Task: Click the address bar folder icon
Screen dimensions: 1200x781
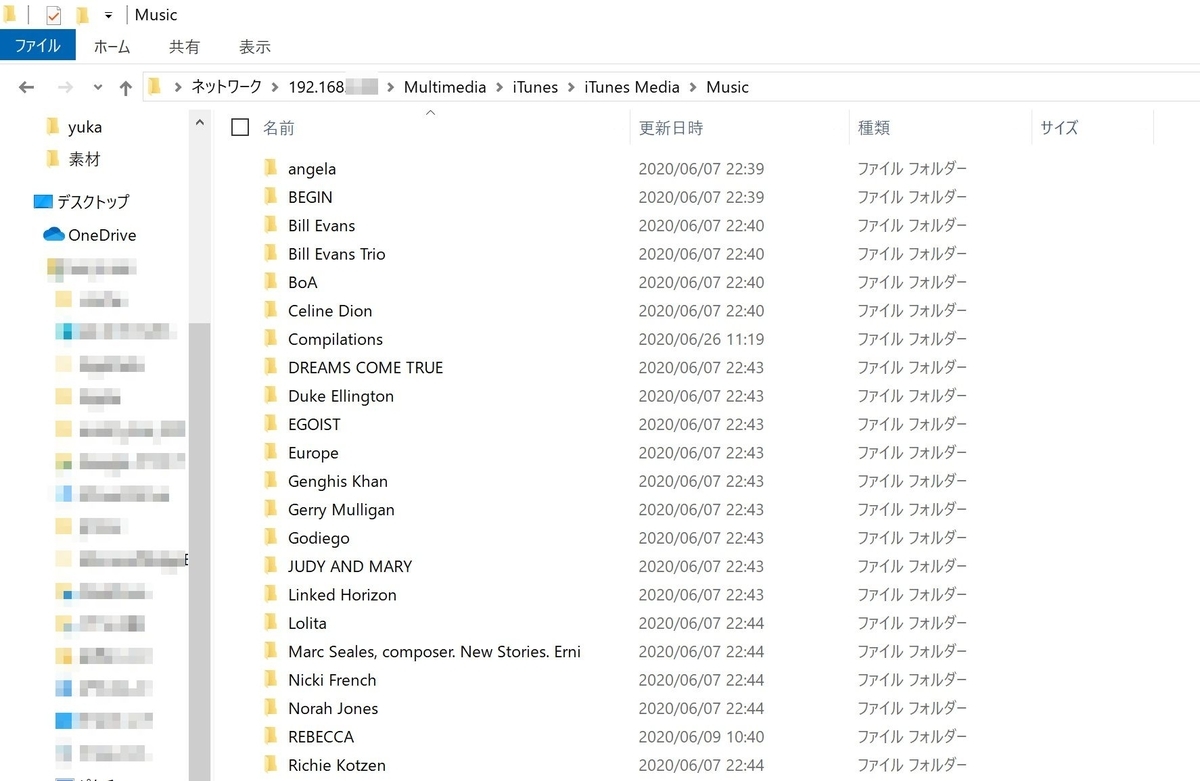Action: (x=154, y=87)
